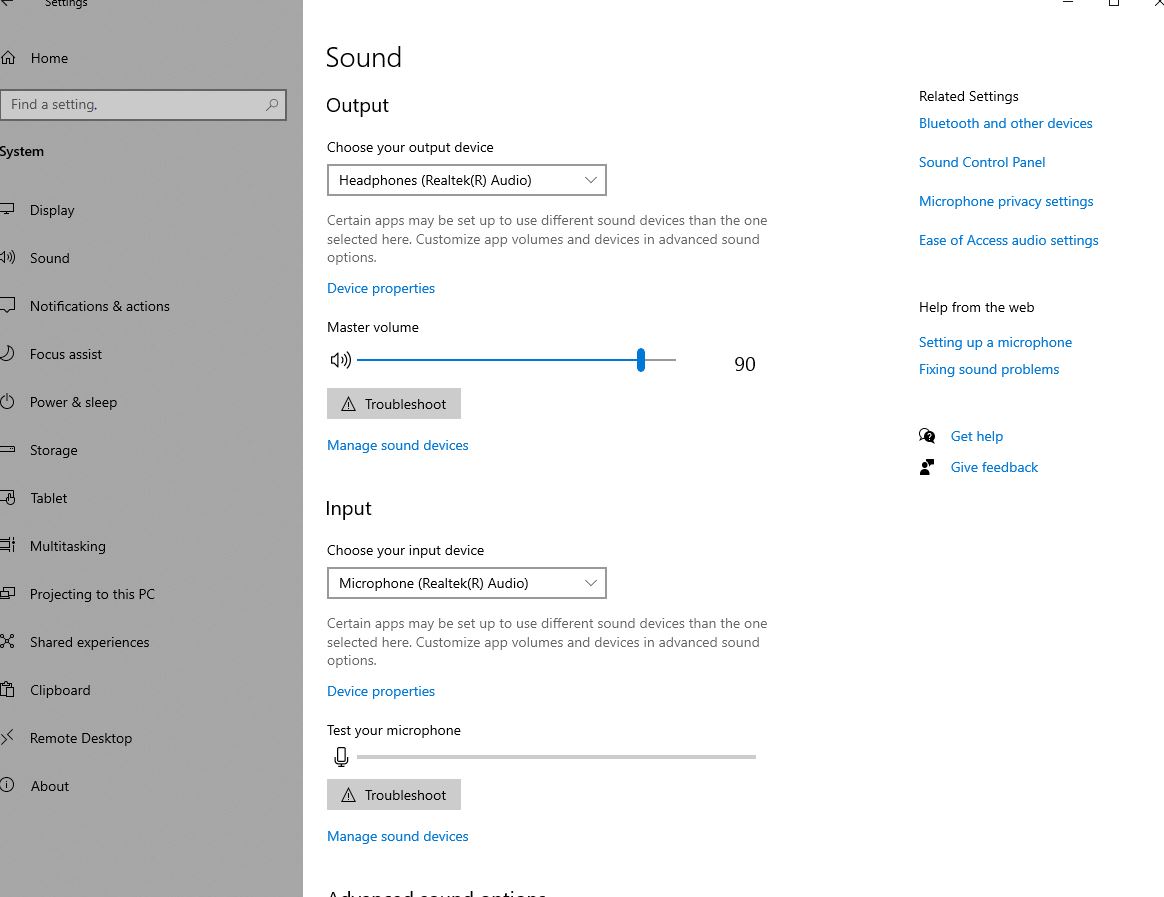Viewport: 1164px width, 897px height.
Task: Click the Give feedback person icon
Action: pyautogui.click(x=926, y=467)
